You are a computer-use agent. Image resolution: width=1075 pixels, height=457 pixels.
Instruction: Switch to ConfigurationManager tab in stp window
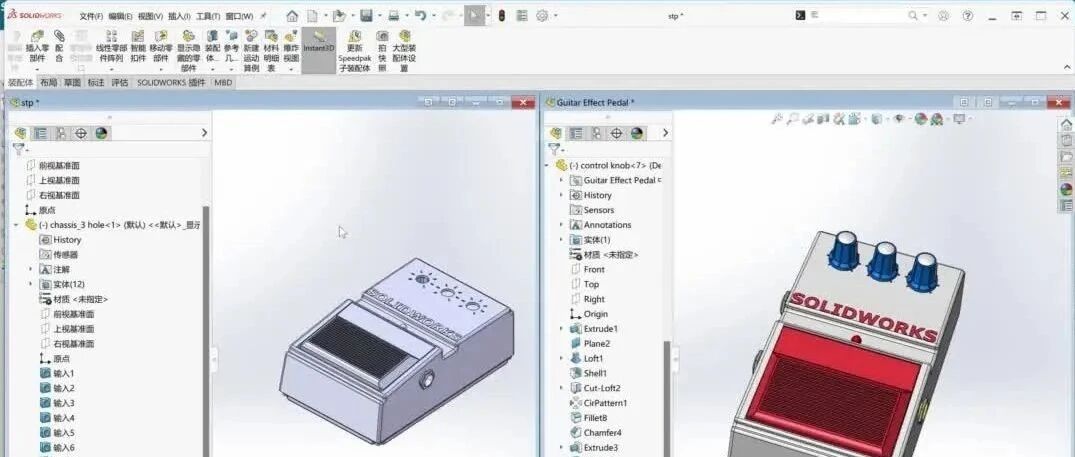(61, 133)
